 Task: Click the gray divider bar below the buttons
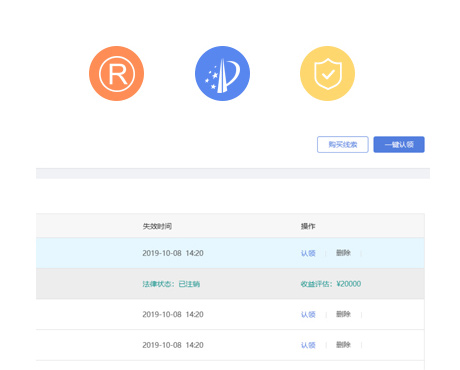(233, 173)
